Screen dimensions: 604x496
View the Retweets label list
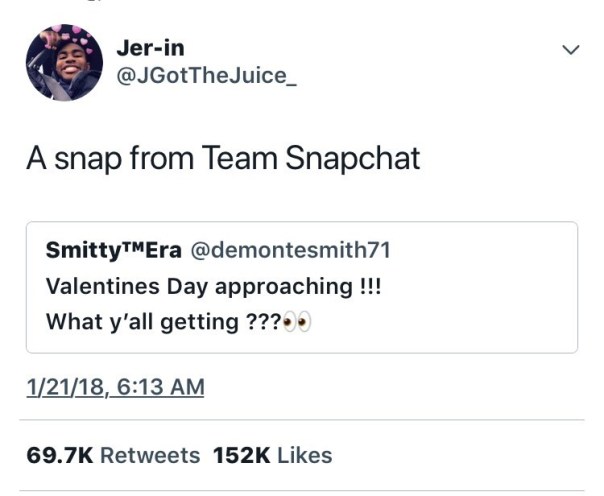(x=149, y=455)
